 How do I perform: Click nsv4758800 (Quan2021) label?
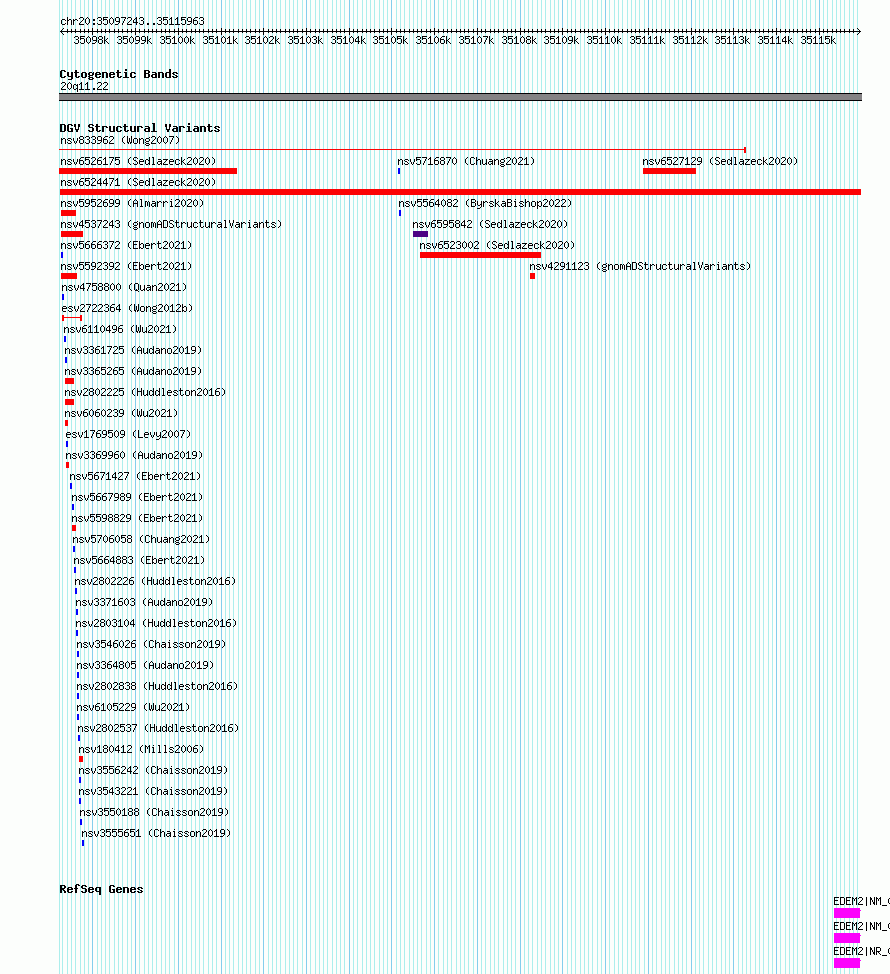pyautogui.click(x=124, y=288)
